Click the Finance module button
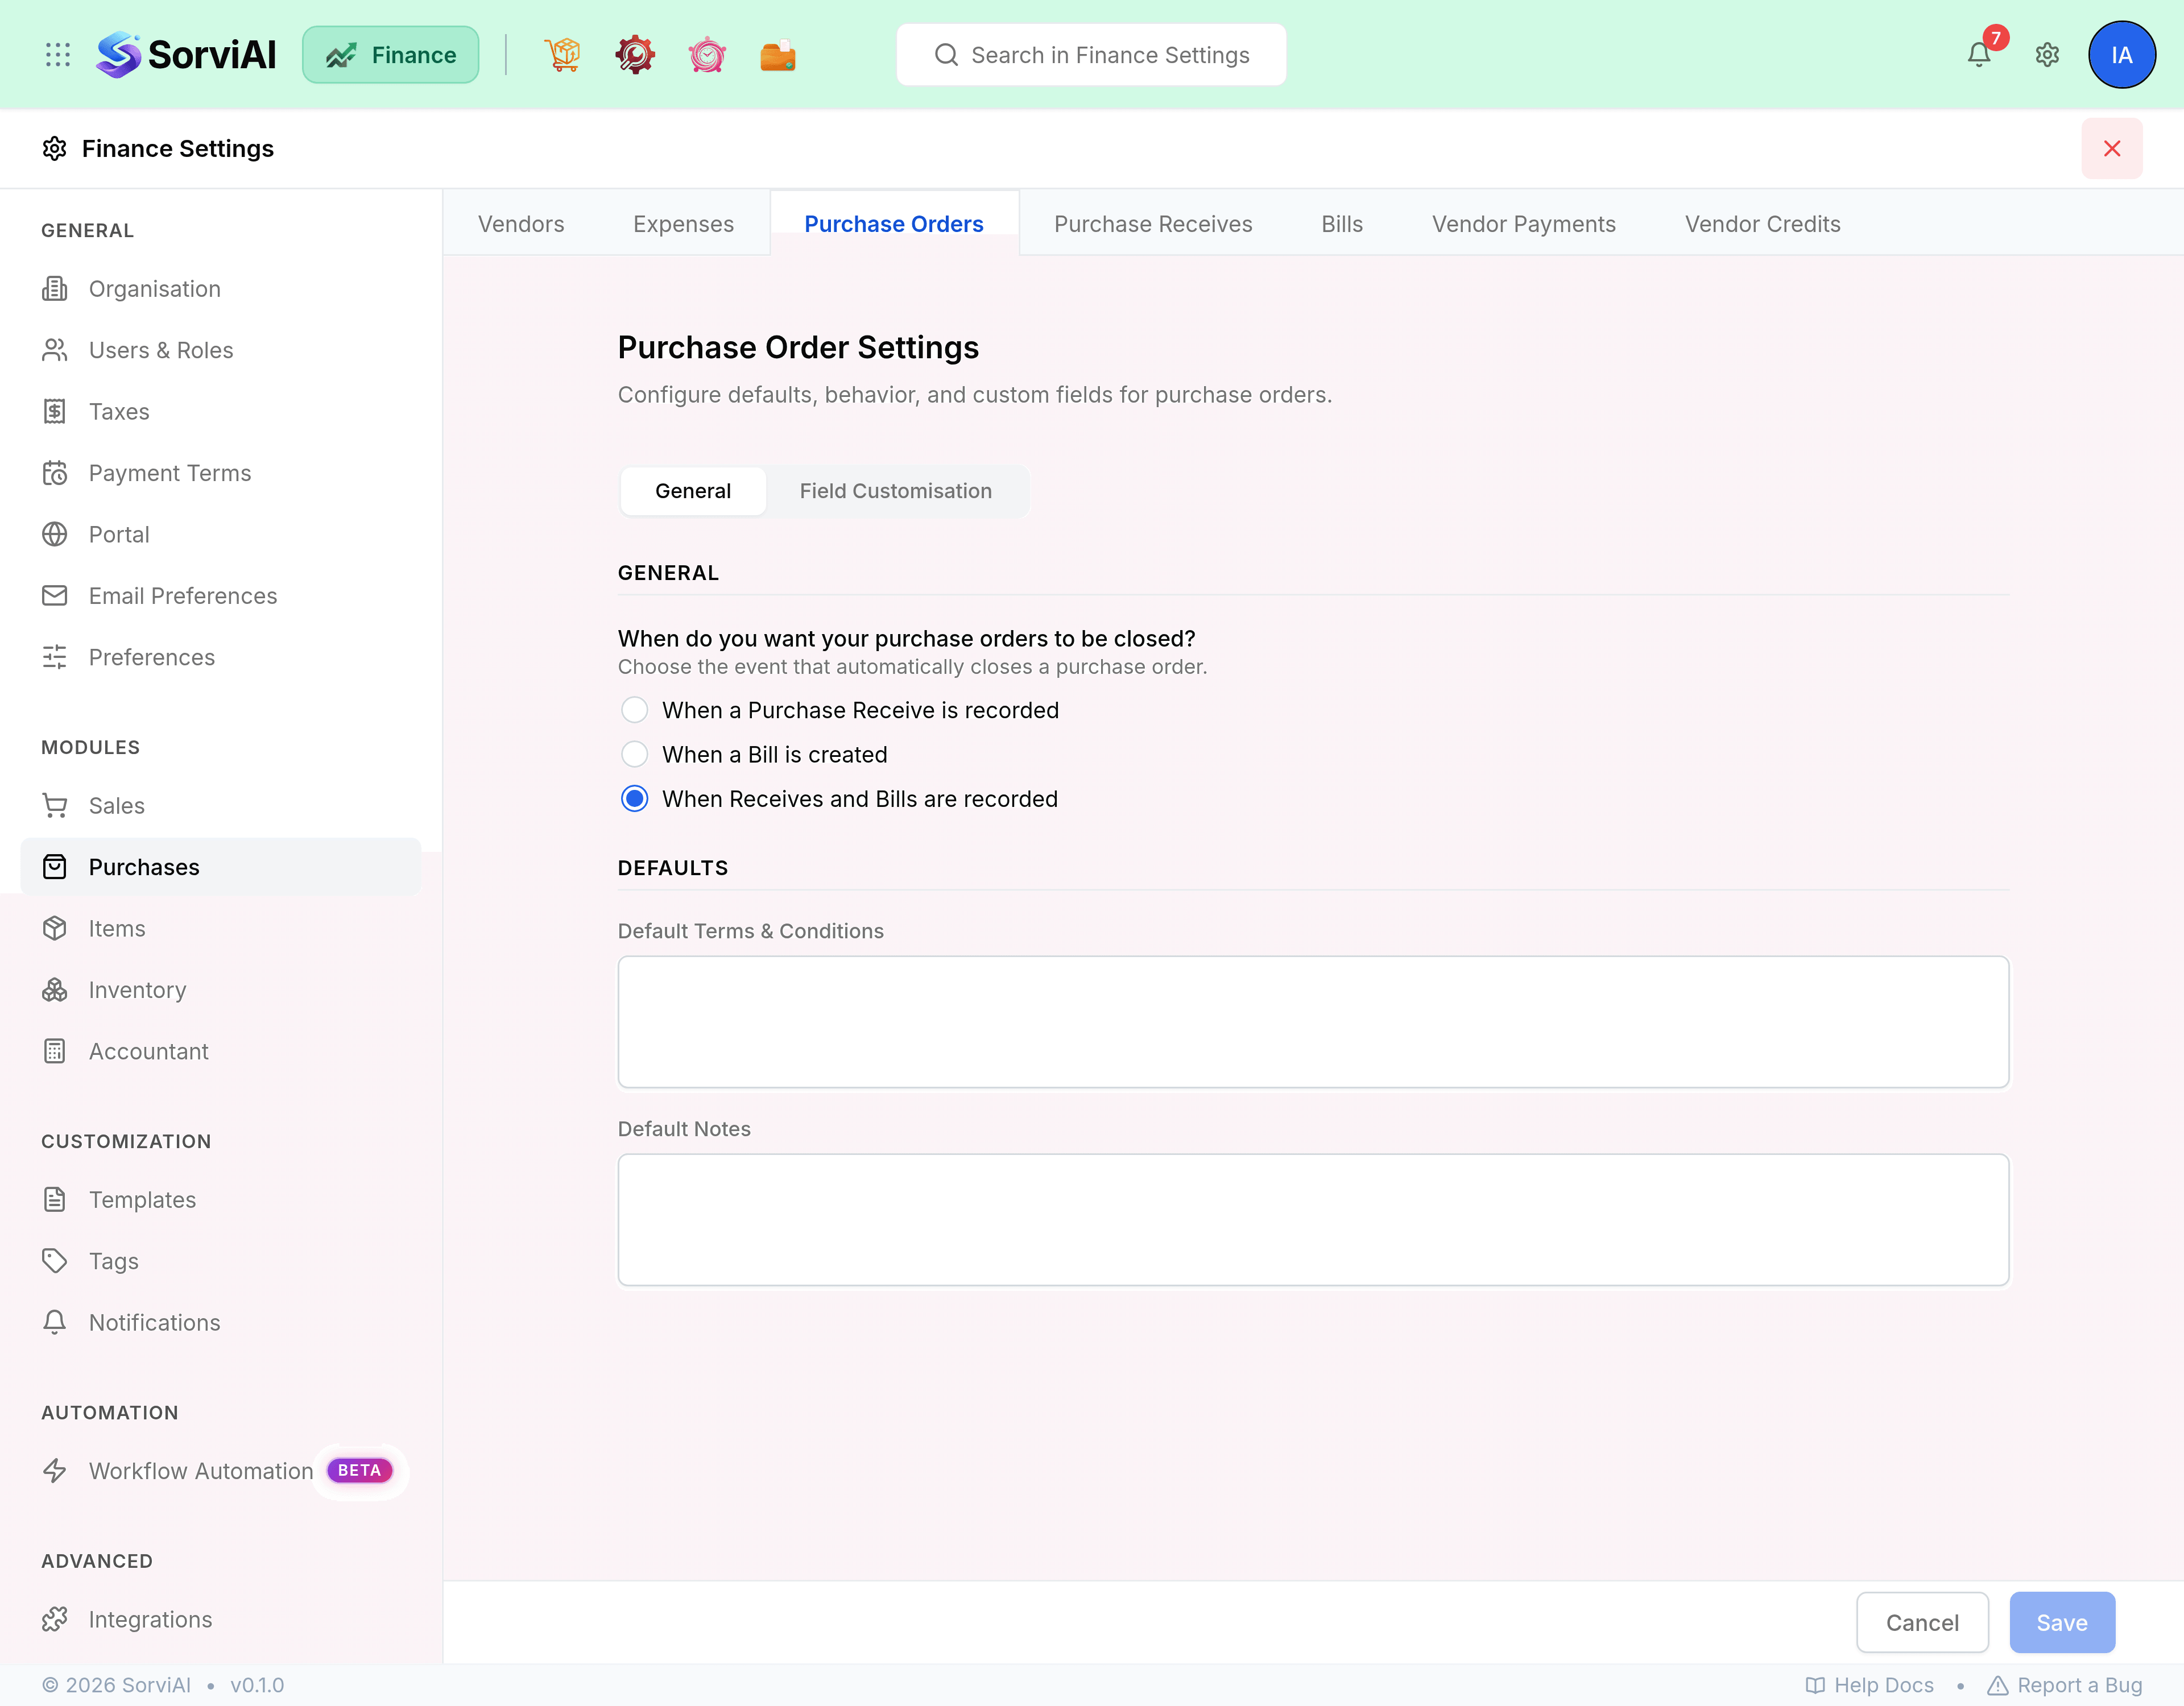 point(390,55)
